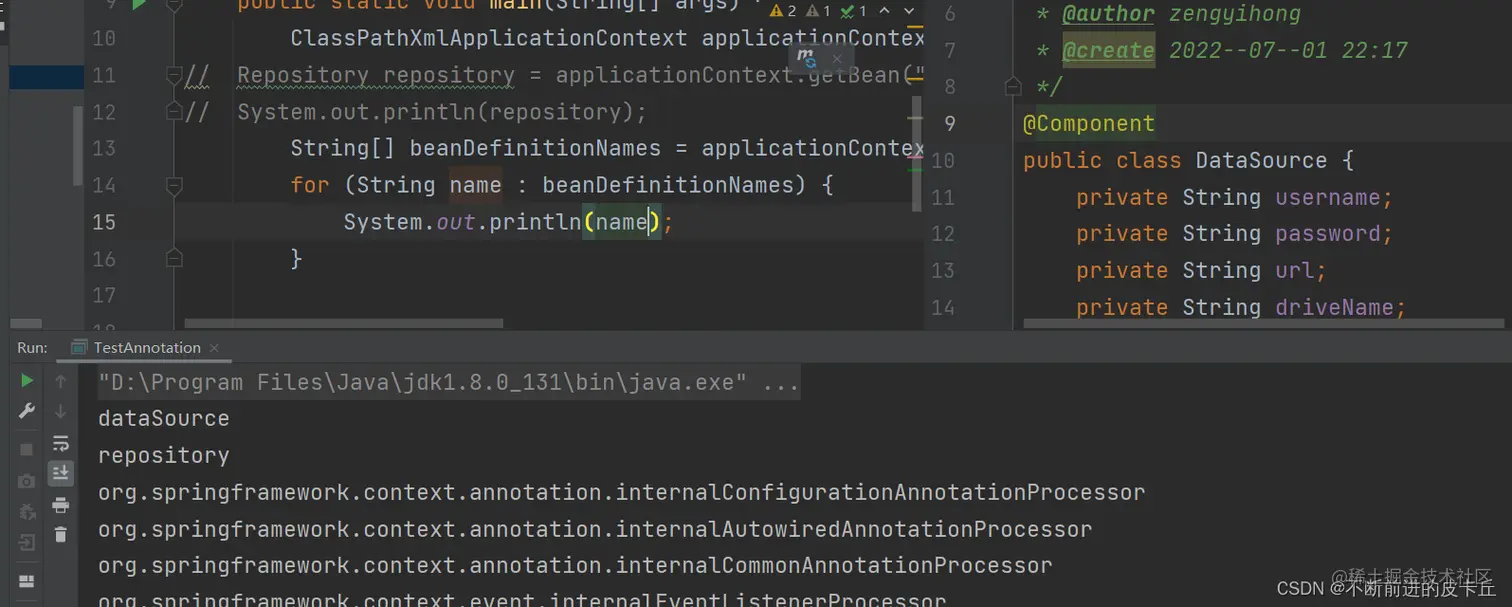
Task: Click the bug icon in the Run sidebar
Action: pyautogui.click(x=27, y=512)
